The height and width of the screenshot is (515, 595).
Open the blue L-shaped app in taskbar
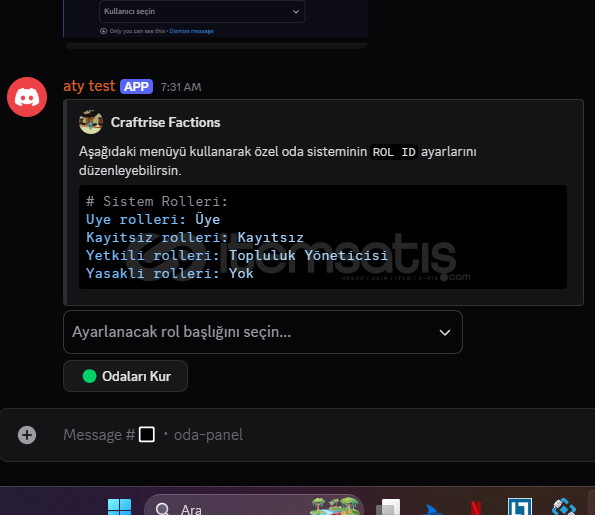pos(520,507)
